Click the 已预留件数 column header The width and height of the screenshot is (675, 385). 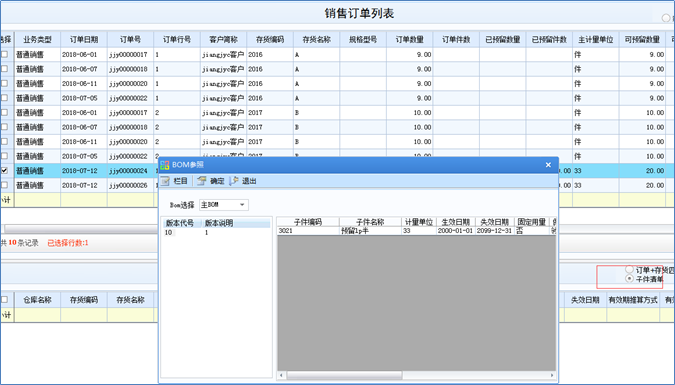coord(549,40)
